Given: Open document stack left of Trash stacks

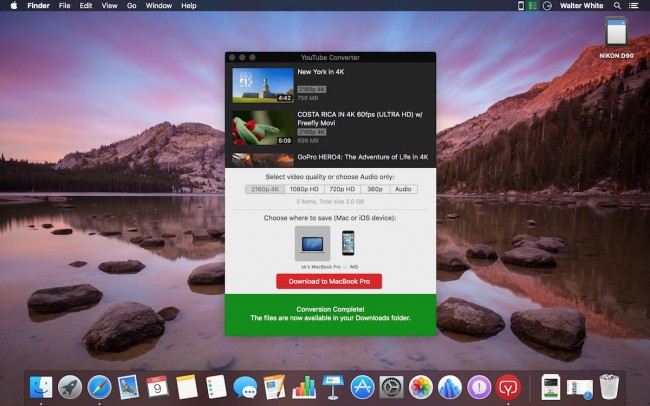Looking at the screenshot, I should pos(551,387).
